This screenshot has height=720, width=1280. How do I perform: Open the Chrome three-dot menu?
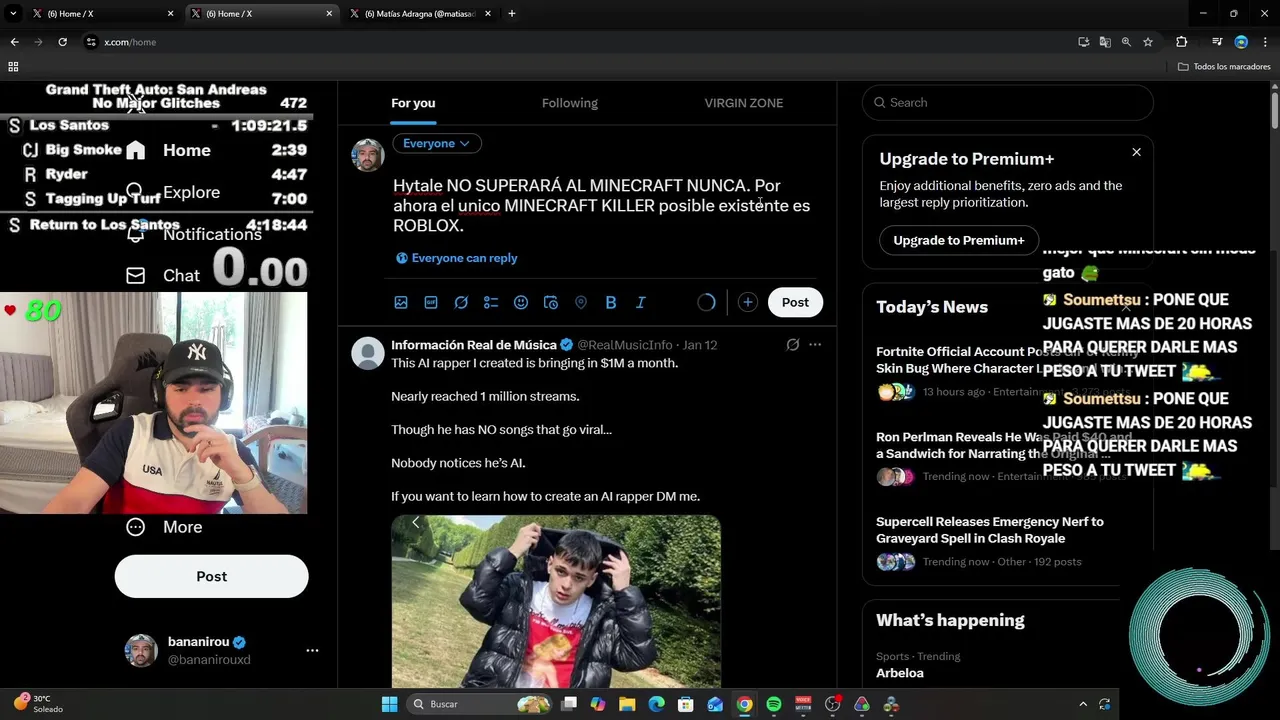1264,42
